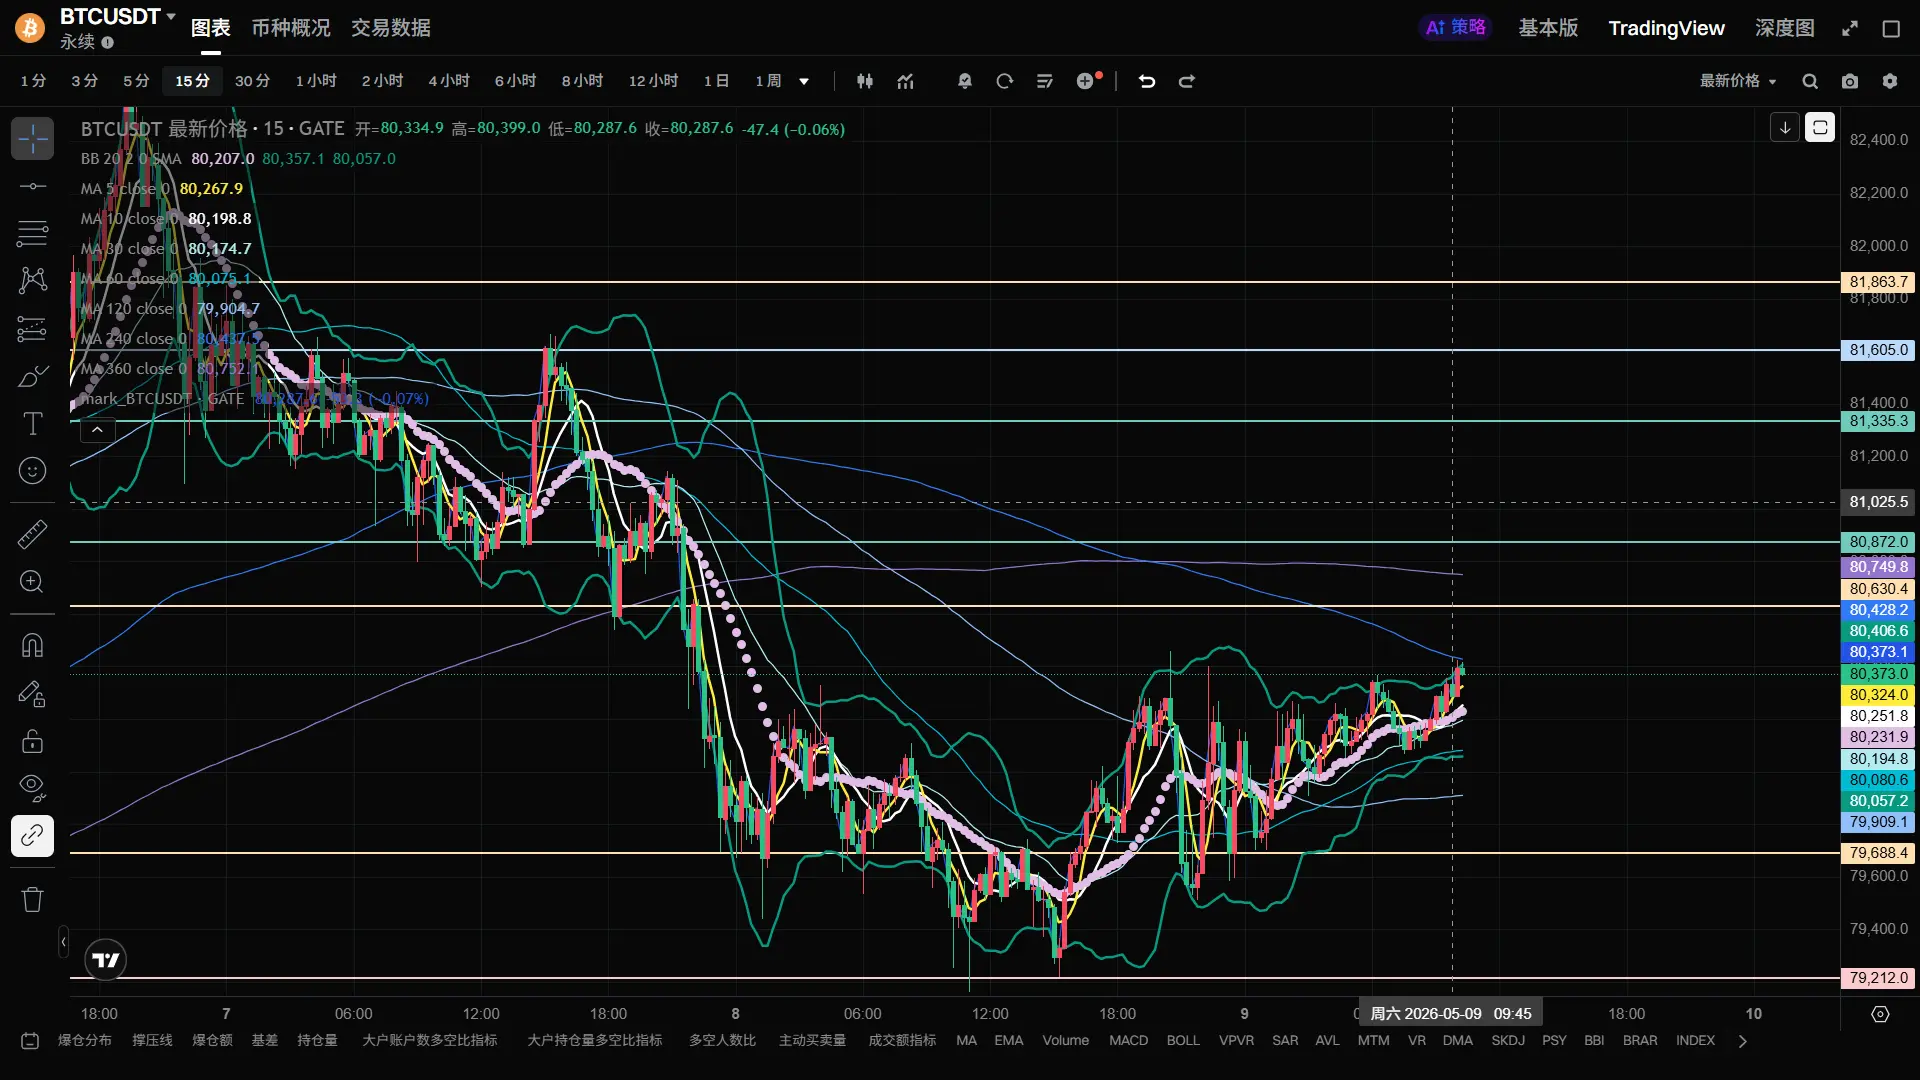Toggle the Volume indicator

tap(1066, 1041)
